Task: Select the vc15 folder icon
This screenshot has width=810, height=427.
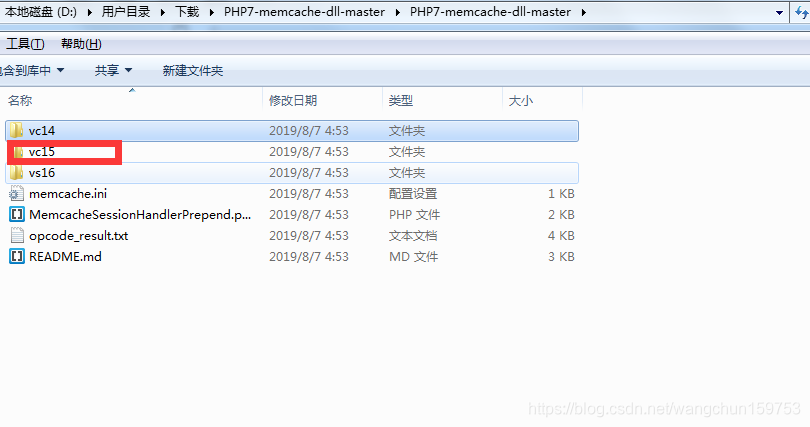Action: coord(18,152)
